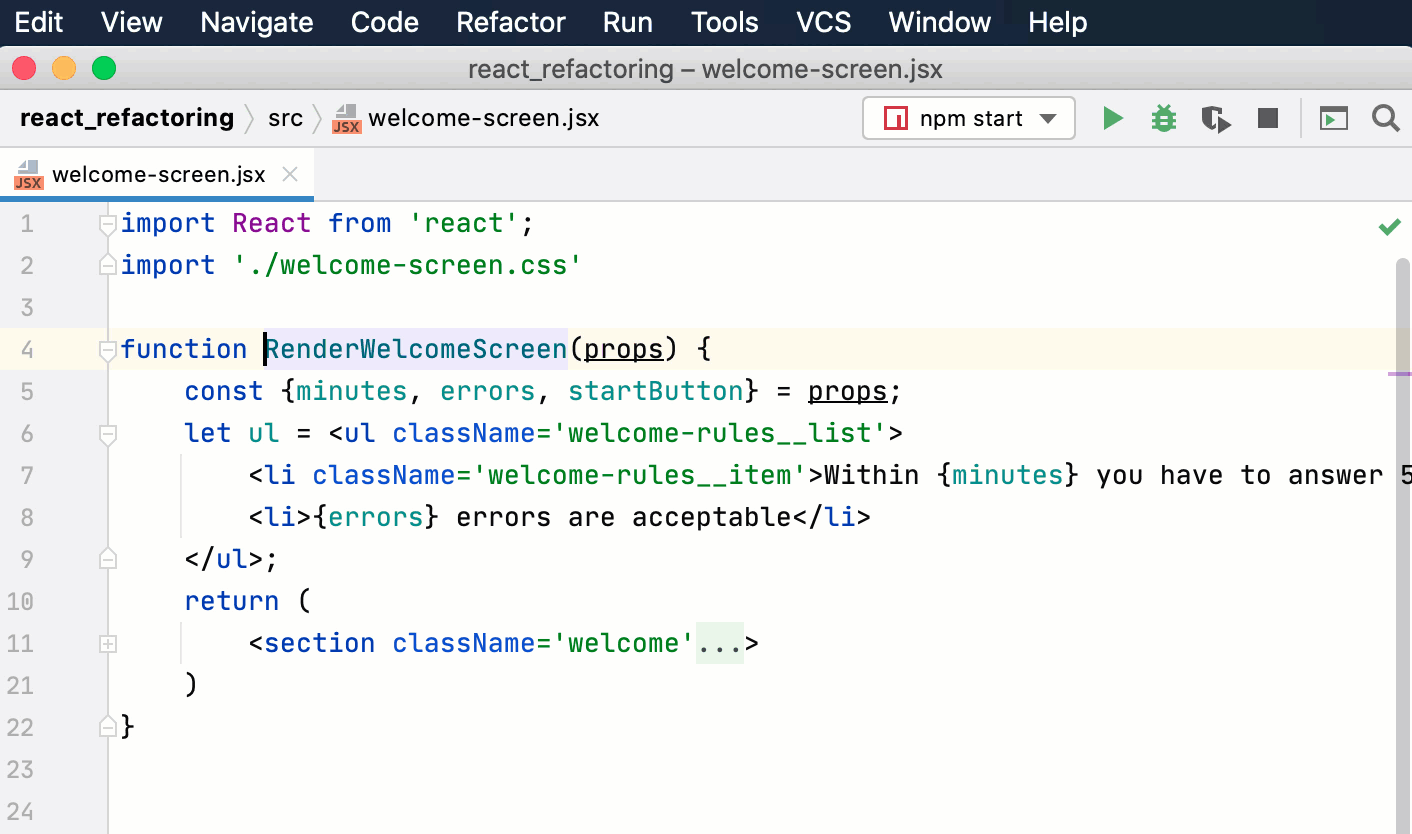This screenshot has height=834, width=1412.
Task: Click the JSX file icon on the editor tab
Action: click(27, 174)
